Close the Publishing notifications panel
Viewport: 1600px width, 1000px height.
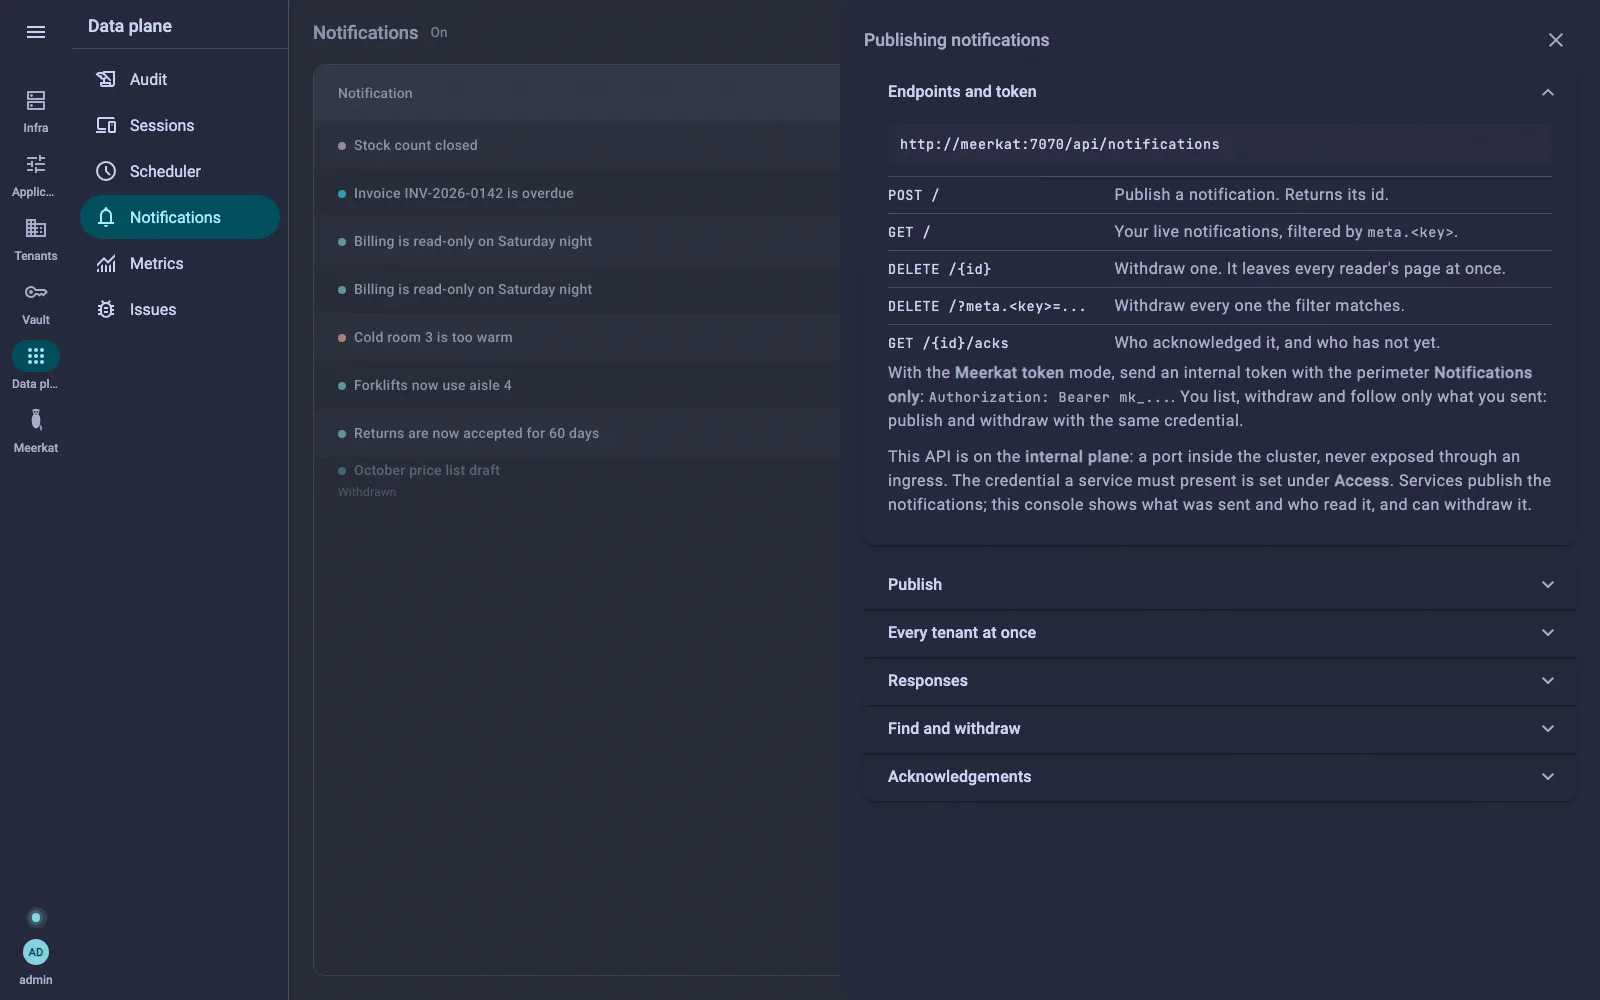pyautogui.click(x=1555, y=40)
